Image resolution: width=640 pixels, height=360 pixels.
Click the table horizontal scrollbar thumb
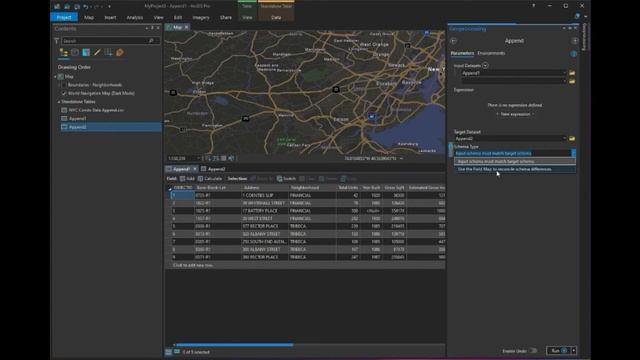click(235, 345)
